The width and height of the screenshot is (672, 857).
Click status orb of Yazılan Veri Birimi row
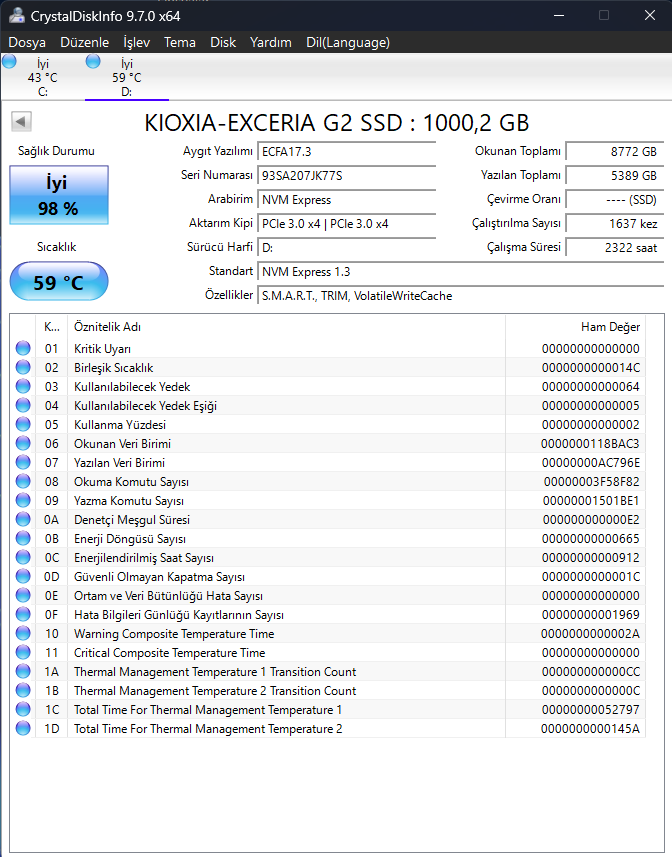(x=23, y=462)
